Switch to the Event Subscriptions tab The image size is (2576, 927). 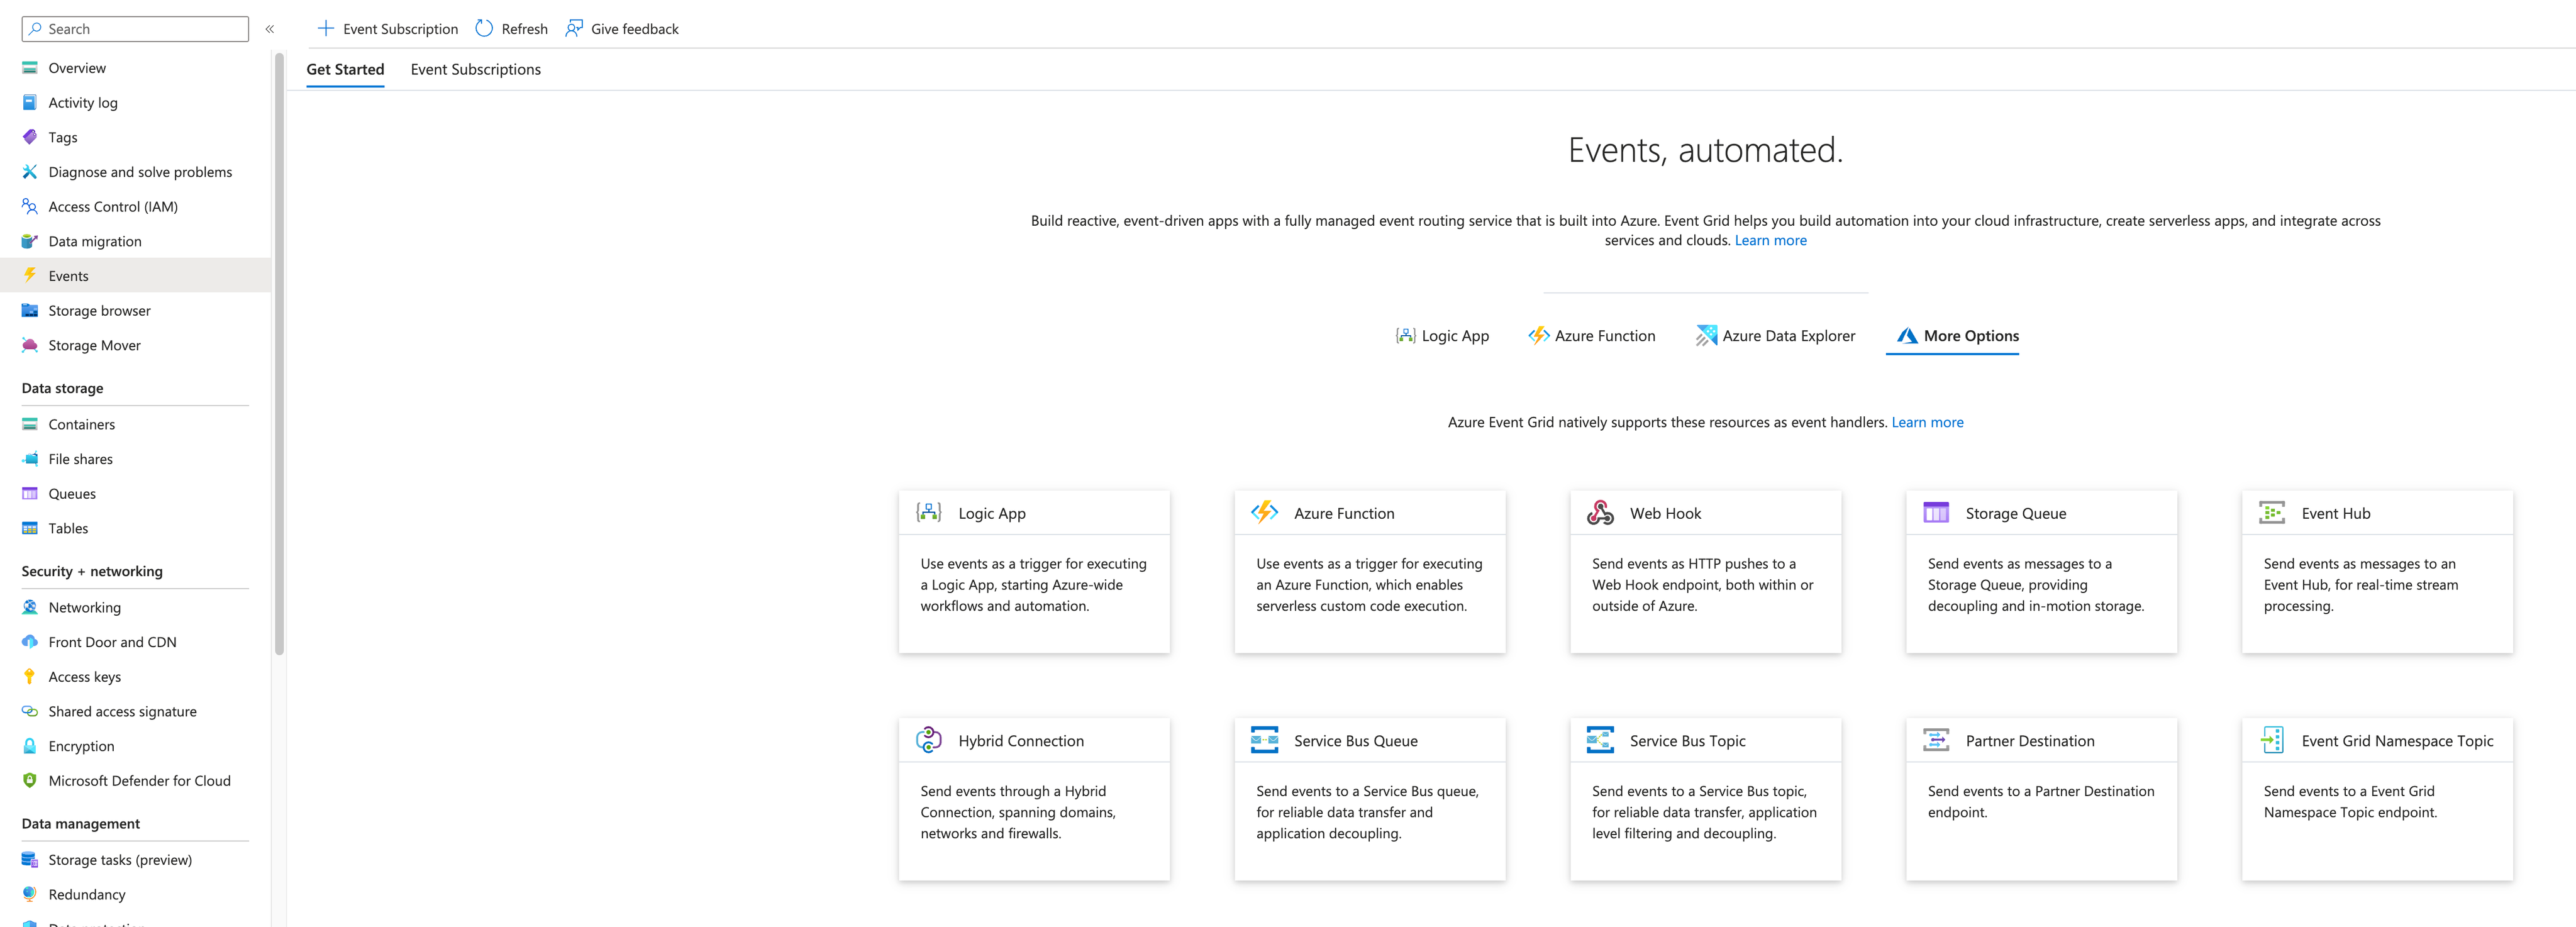(475, 69)
